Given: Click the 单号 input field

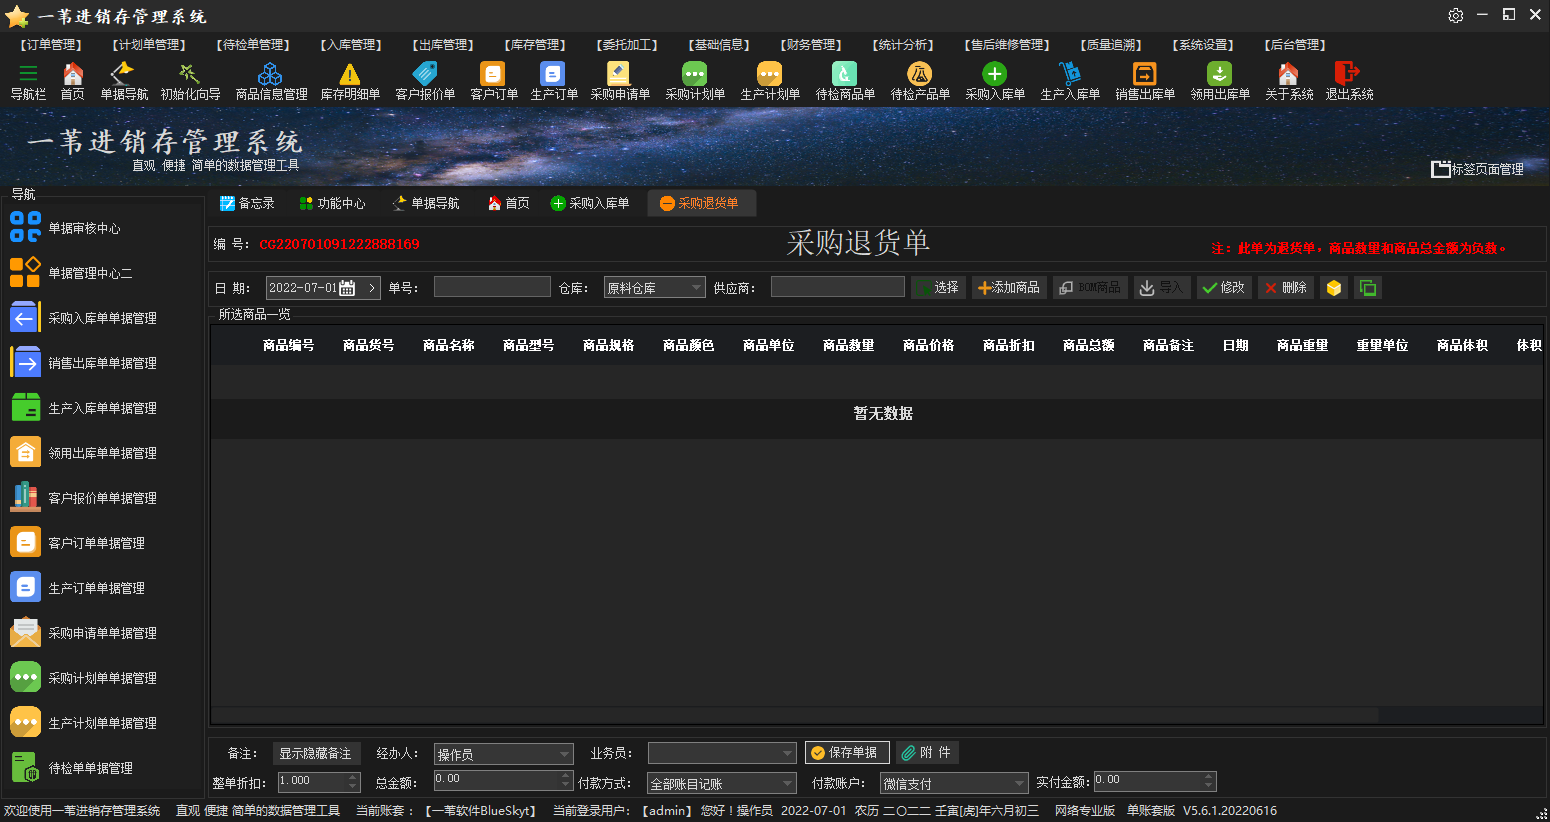Looking at the screenshot, I should pyautogui.click(x=492, y=287).
